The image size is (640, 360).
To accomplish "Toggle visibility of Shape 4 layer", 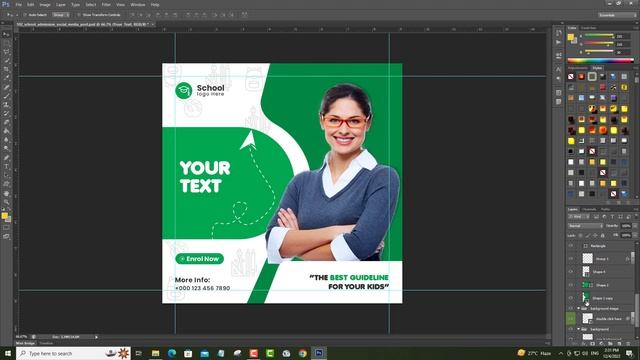I will click(571, 271).
